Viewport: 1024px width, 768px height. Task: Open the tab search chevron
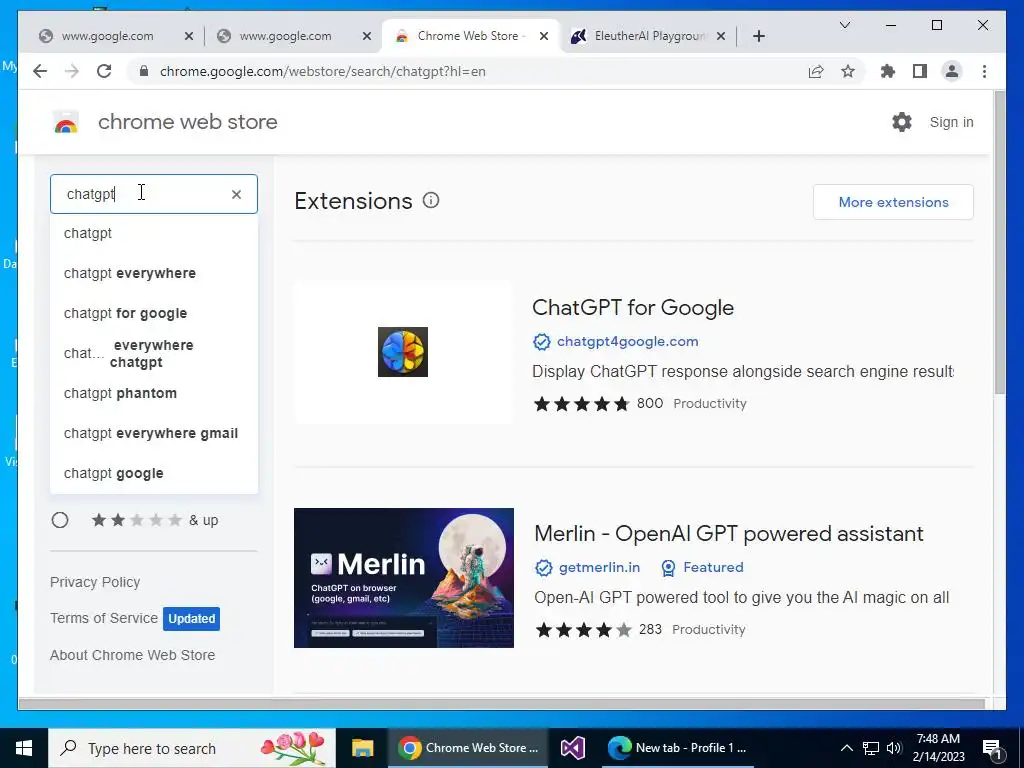click(844, 25)
